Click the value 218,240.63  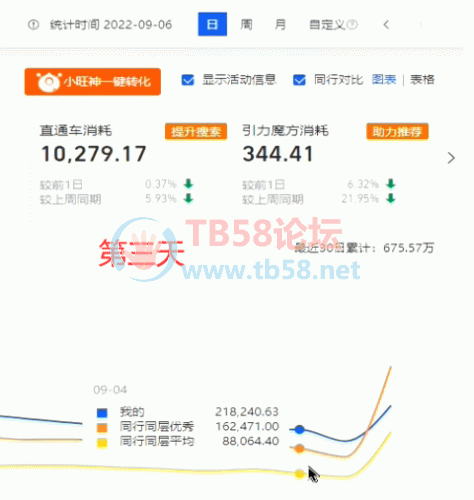tap(247, 412)
